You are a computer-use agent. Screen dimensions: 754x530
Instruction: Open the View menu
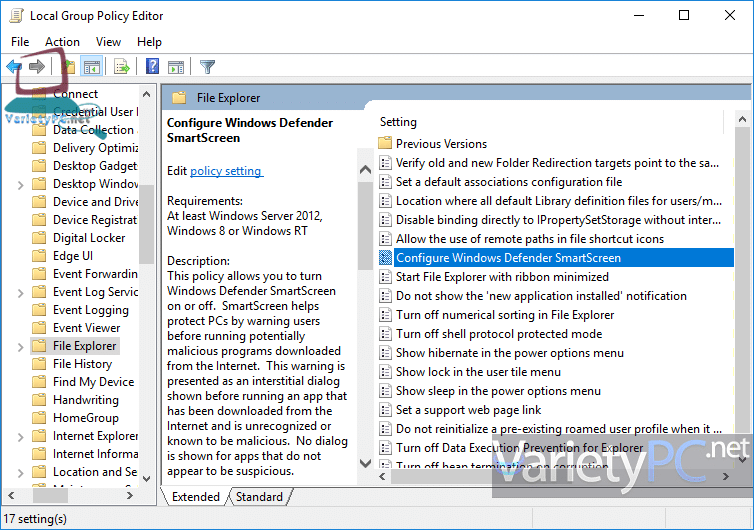[x=108, y=42]
